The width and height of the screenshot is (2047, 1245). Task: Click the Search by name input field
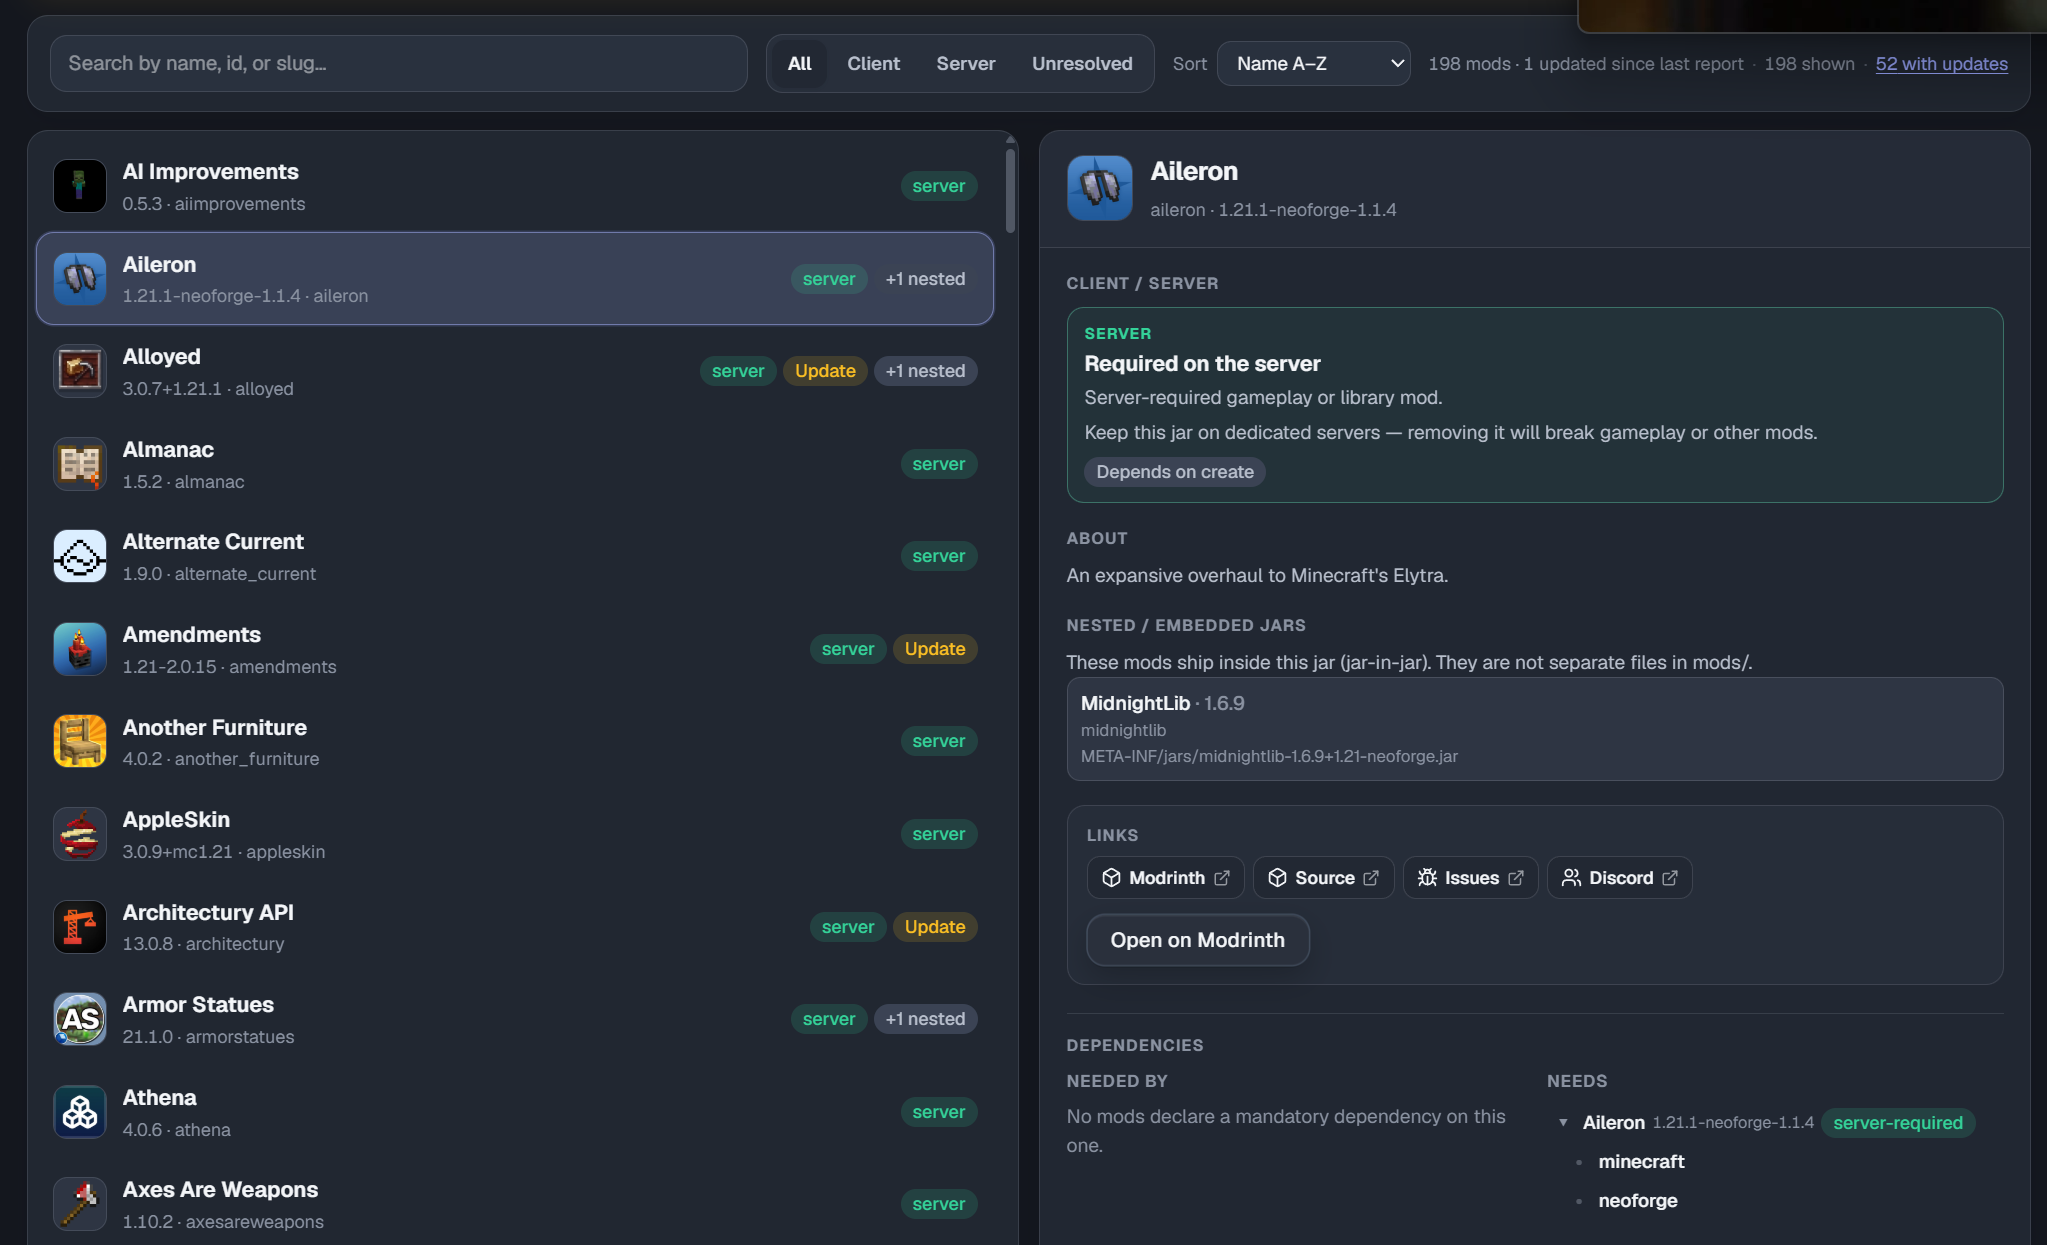coord(398,64)
